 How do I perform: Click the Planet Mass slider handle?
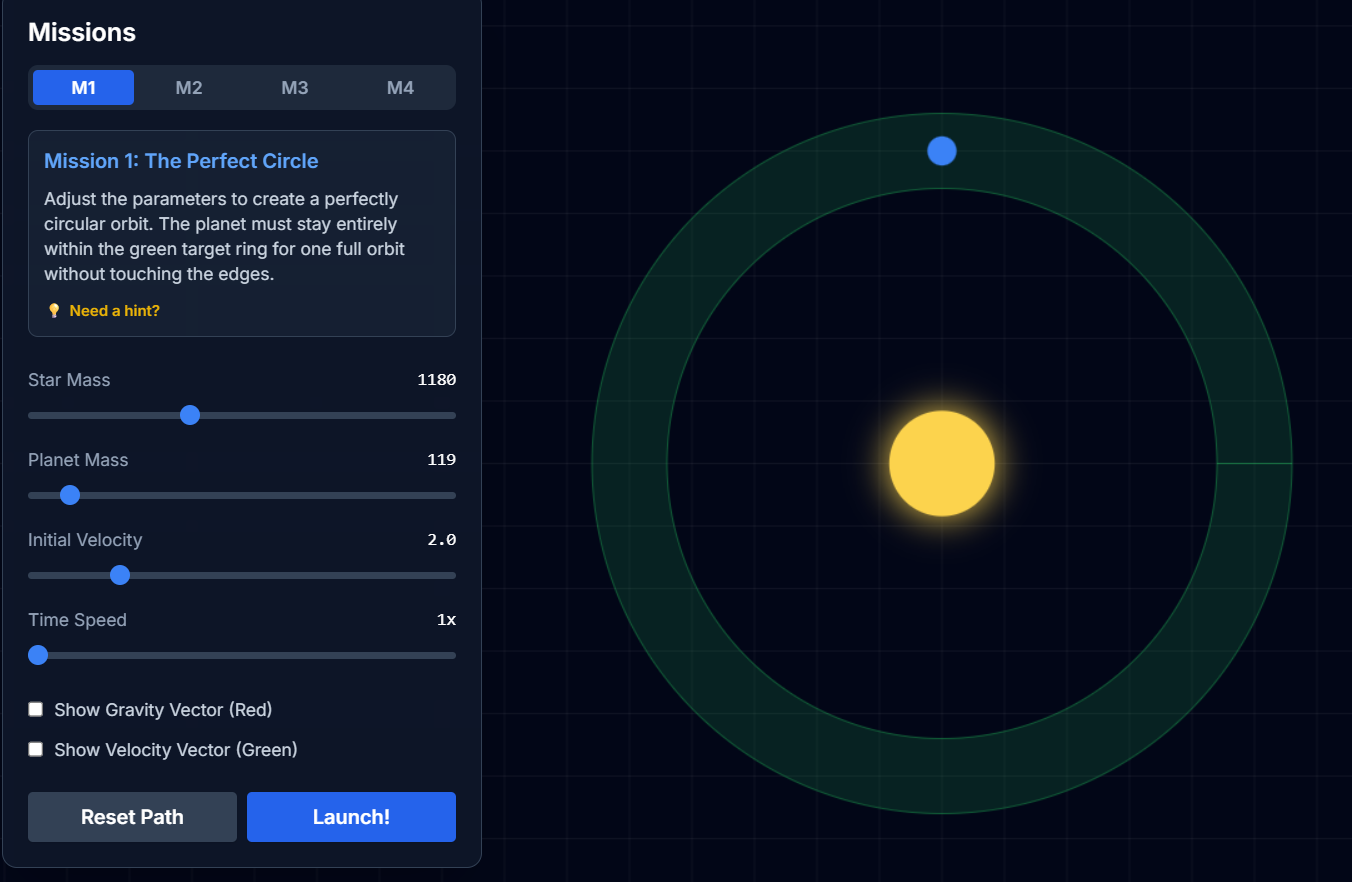pyautogui.click(x=70, y=495)
